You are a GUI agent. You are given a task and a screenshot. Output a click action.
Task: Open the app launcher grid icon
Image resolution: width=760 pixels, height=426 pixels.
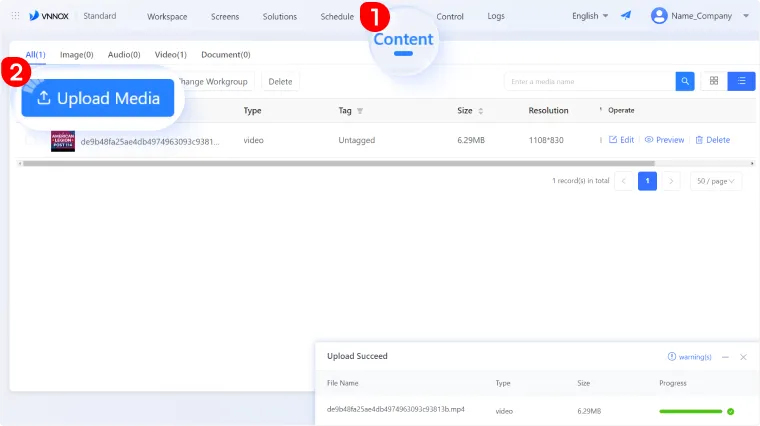pyautogui.click(x=15, y=16)
